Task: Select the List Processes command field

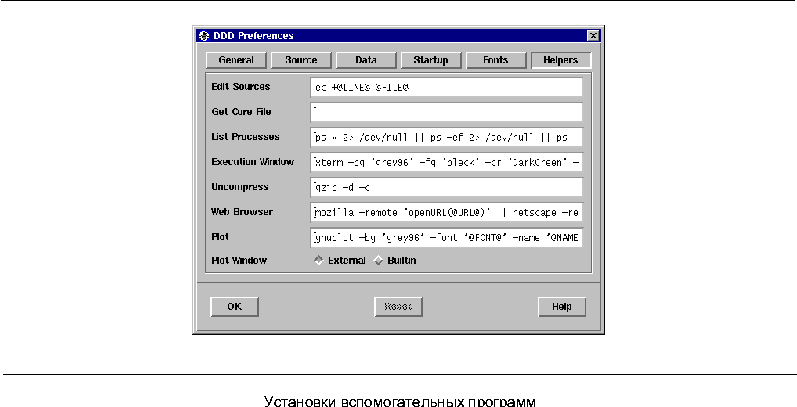Action: click(446, 136)
